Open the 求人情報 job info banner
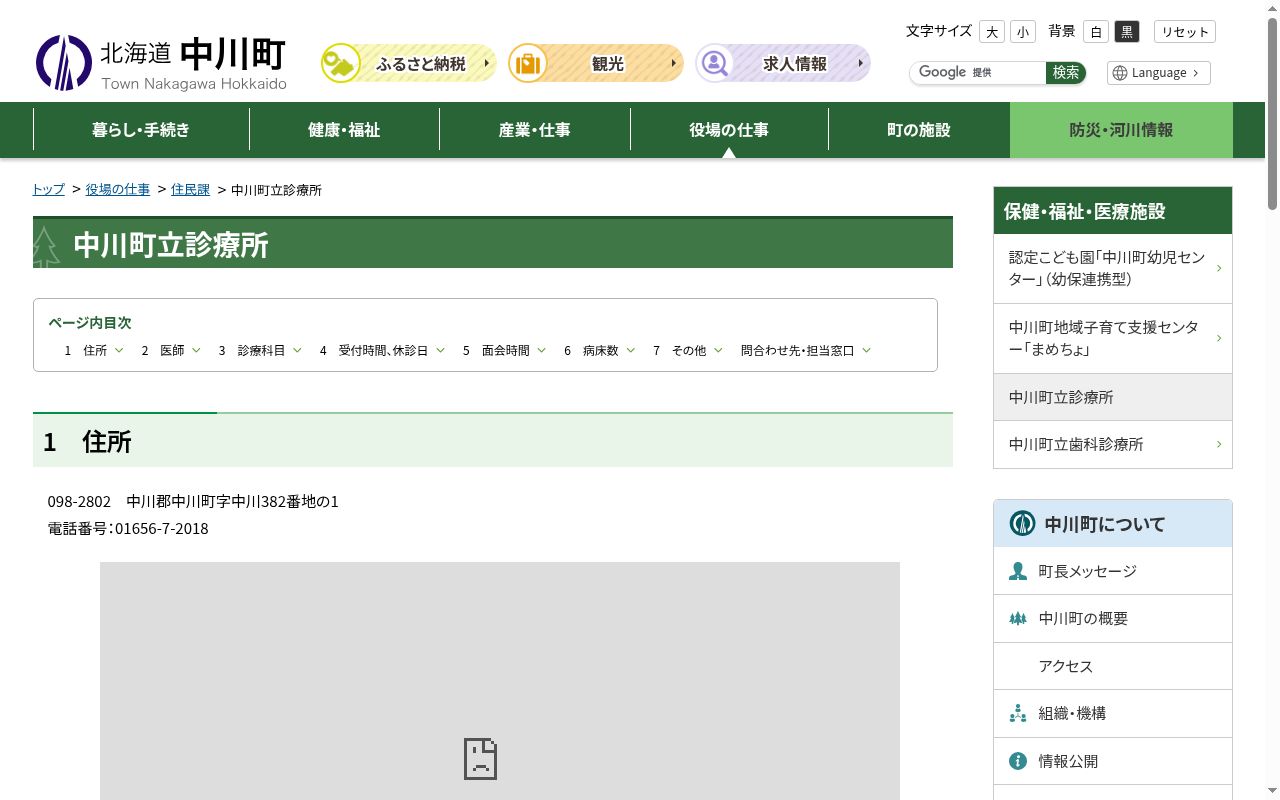Viewport: 1280px width, 800px height. point(783,63)
